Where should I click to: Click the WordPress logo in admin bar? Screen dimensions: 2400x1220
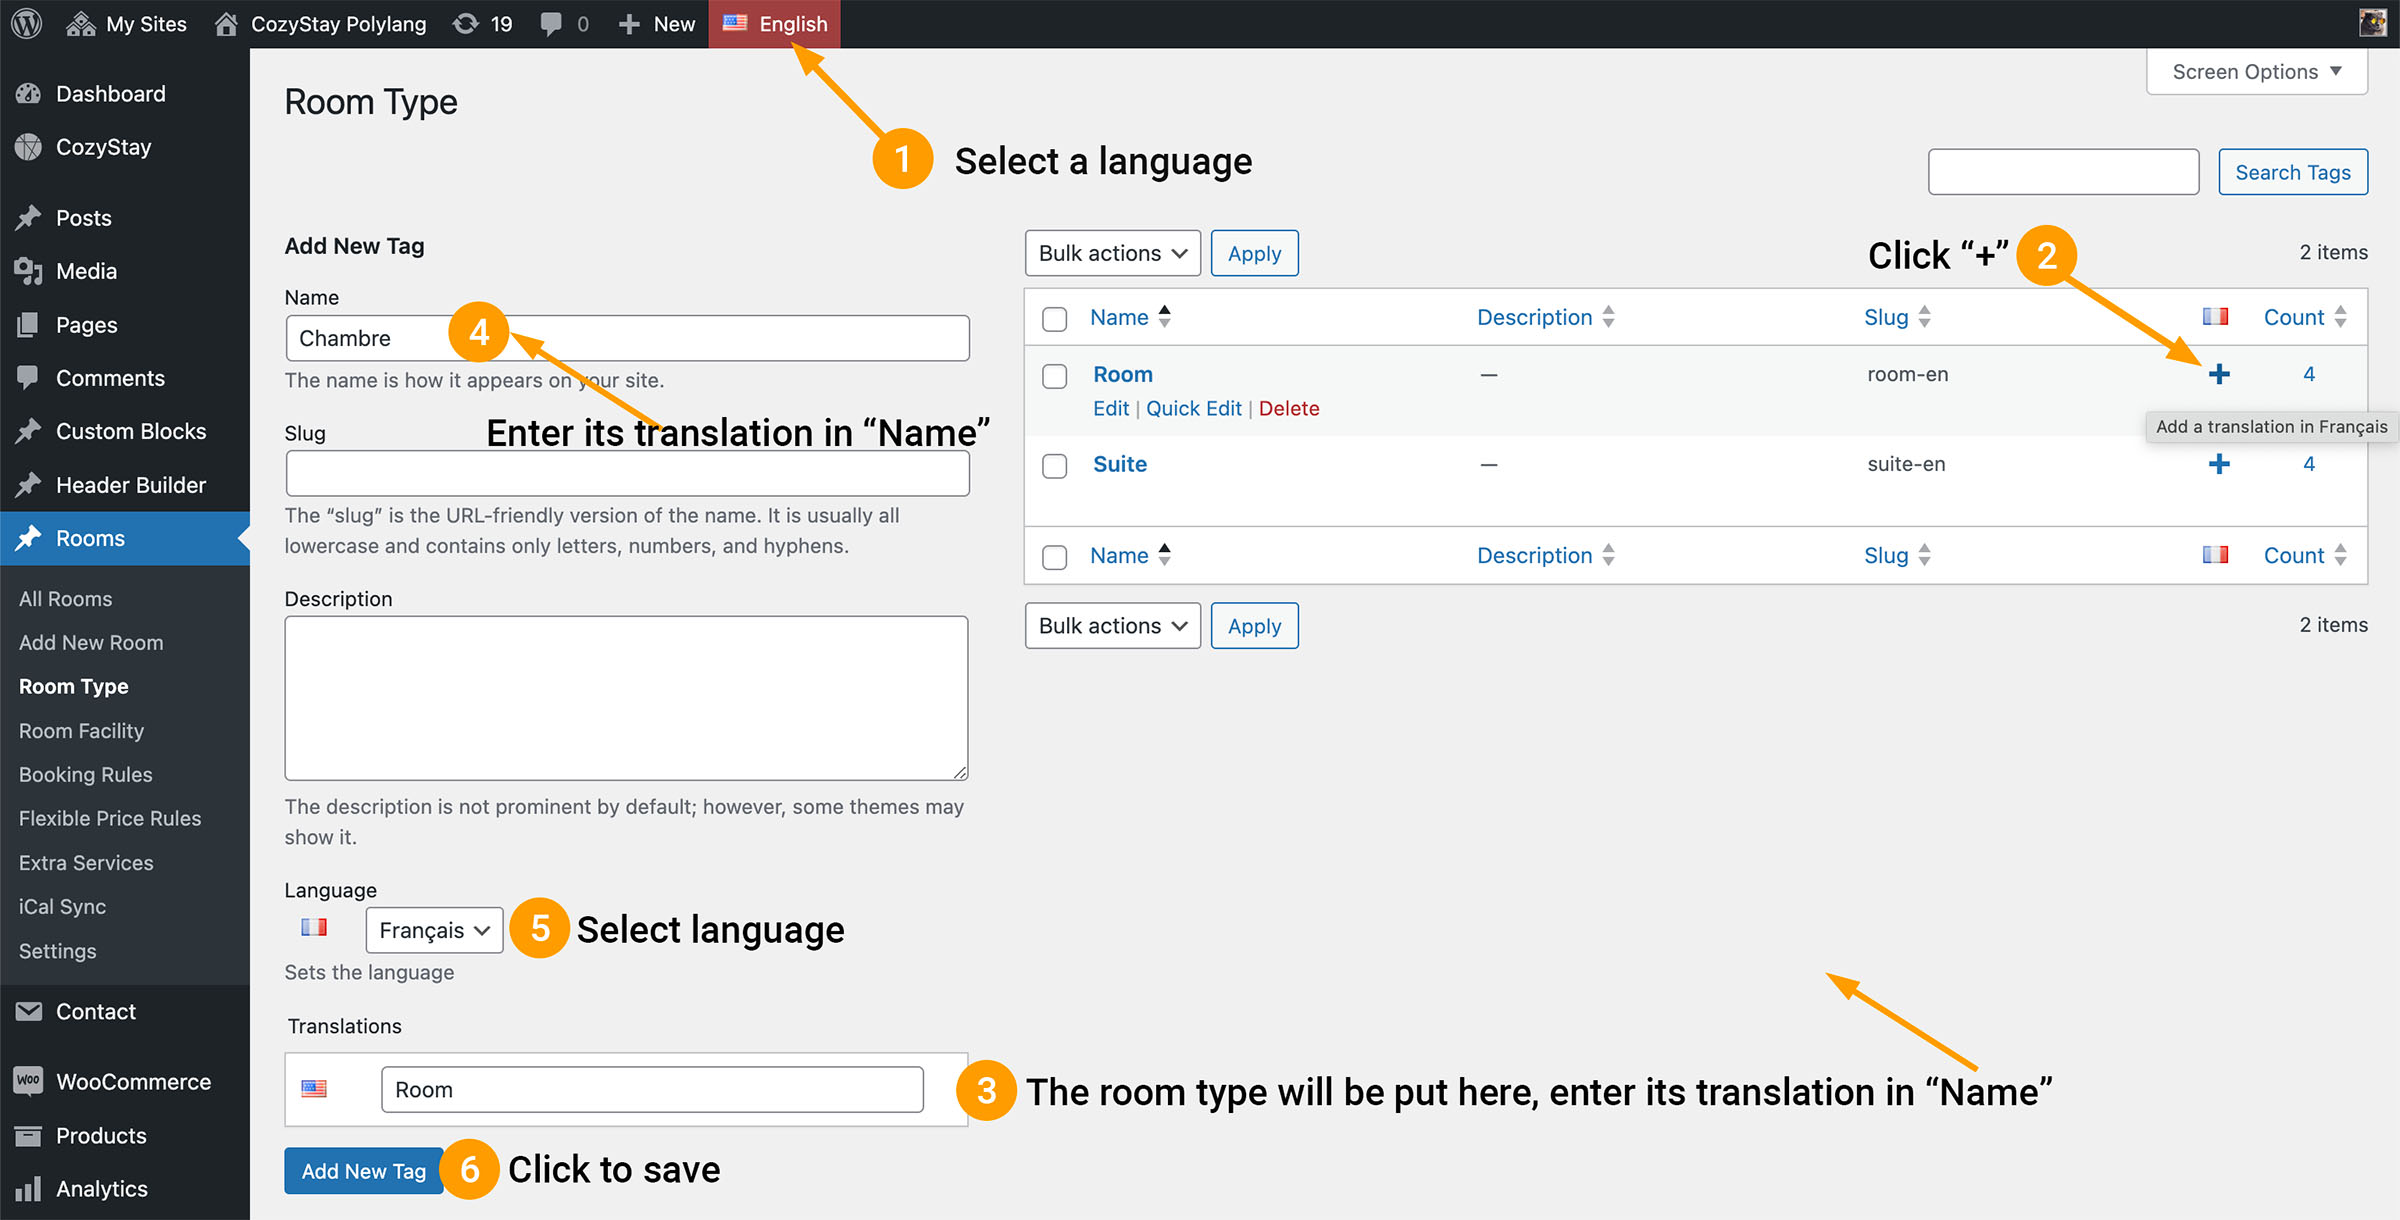(27, 23)
